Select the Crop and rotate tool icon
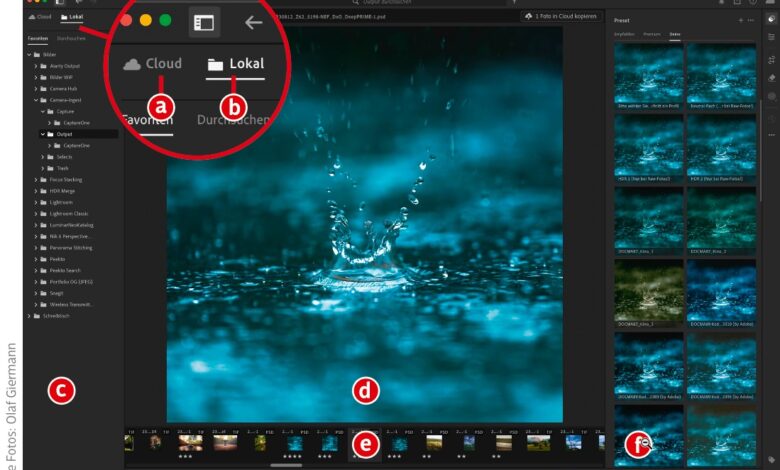This screenshot has width=780, height=470. point(772,60)
